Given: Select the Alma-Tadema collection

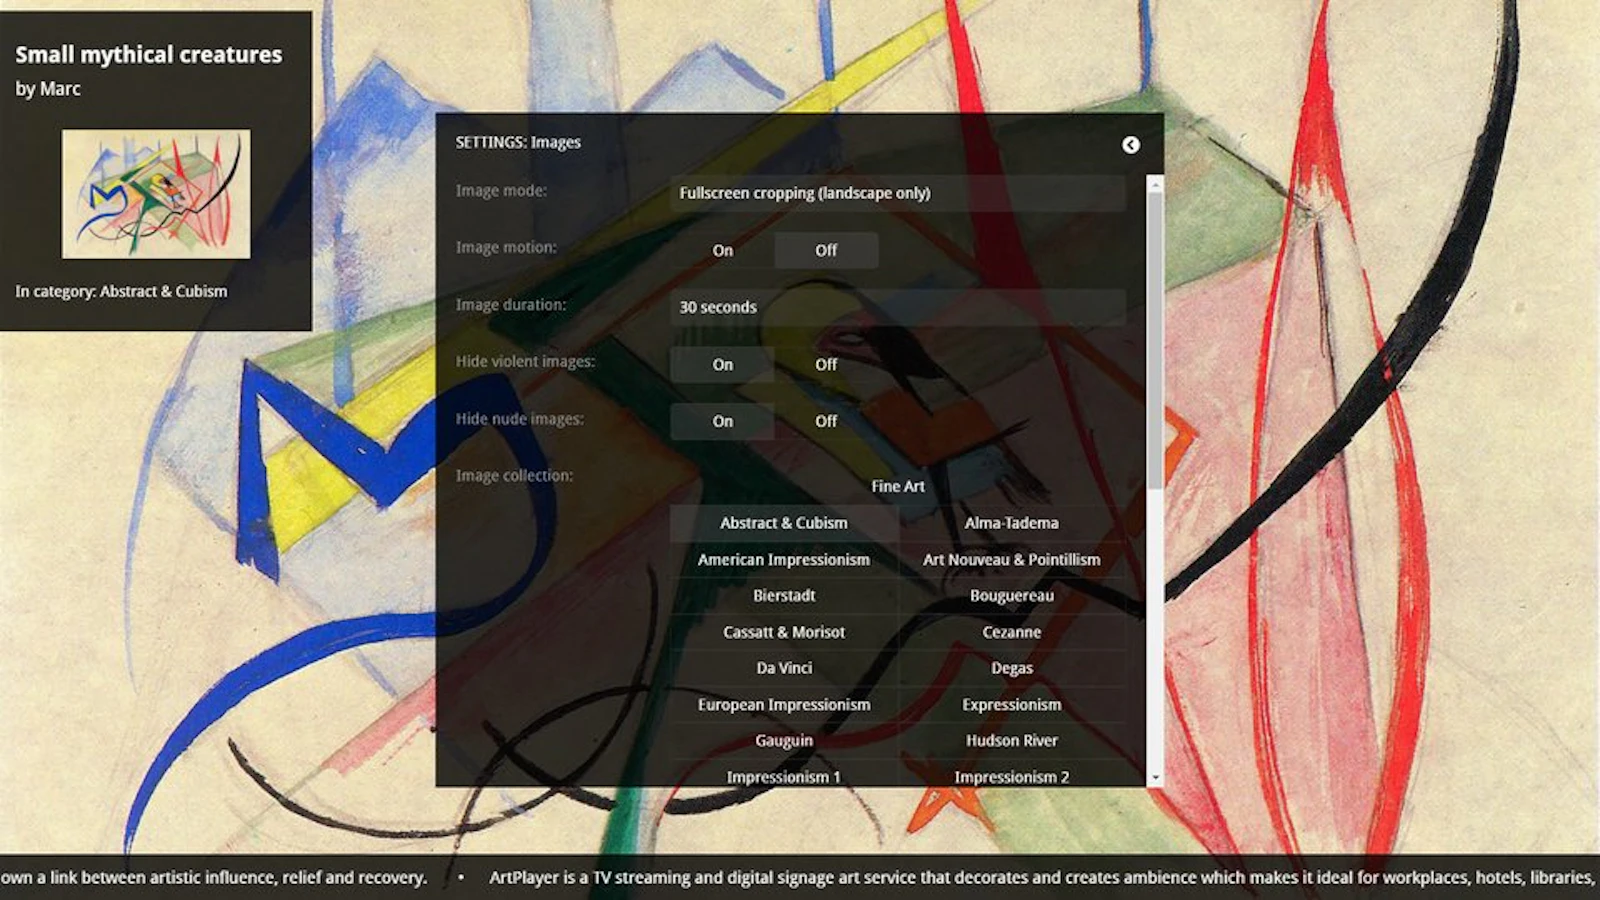Looking at the screenshot, I should click(1012, 523).
